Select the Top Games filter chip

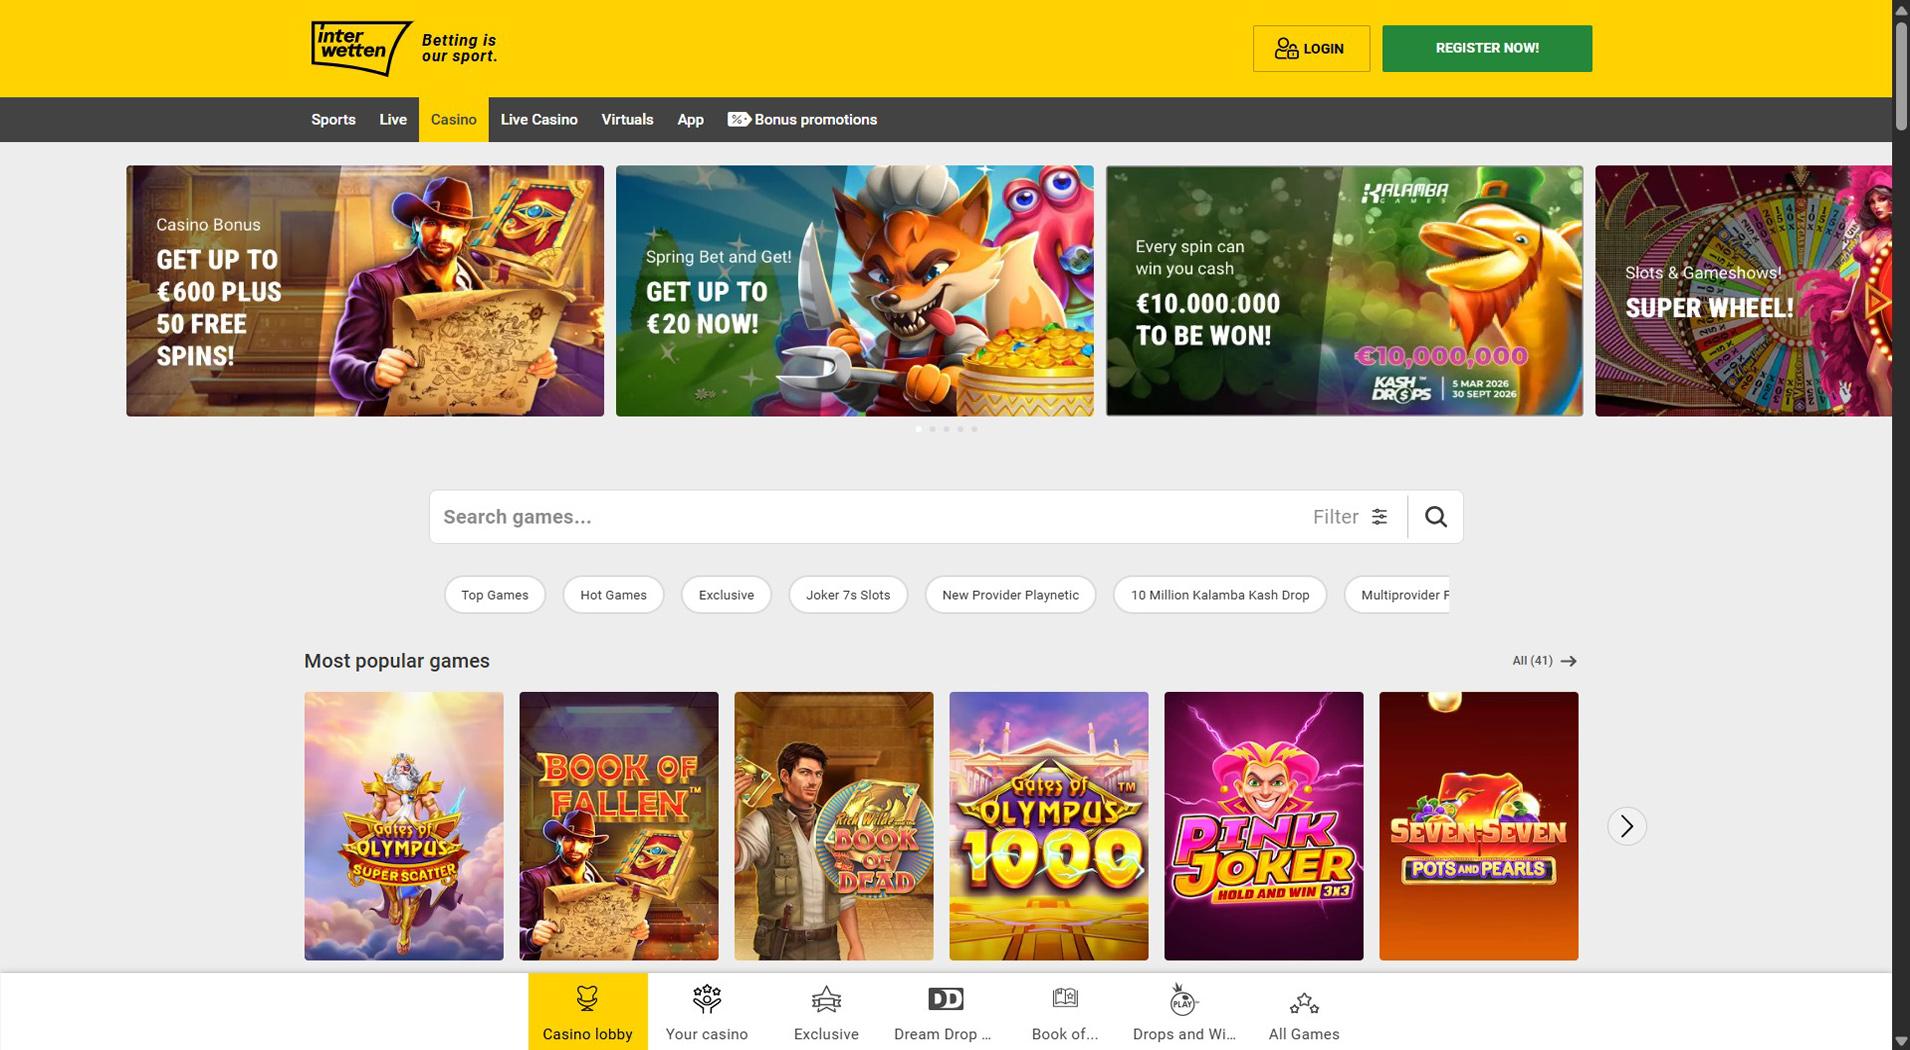tap(494, 594)
